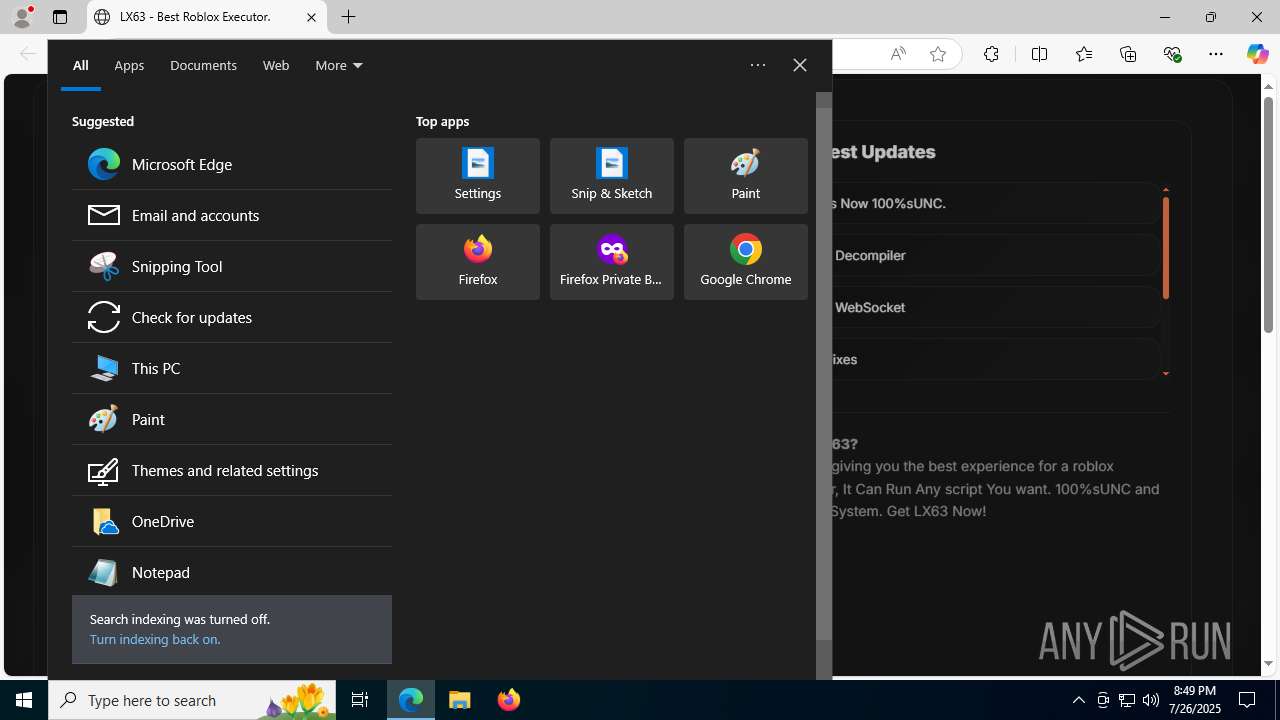Open Task View on the taskbar

coord(360,700)
